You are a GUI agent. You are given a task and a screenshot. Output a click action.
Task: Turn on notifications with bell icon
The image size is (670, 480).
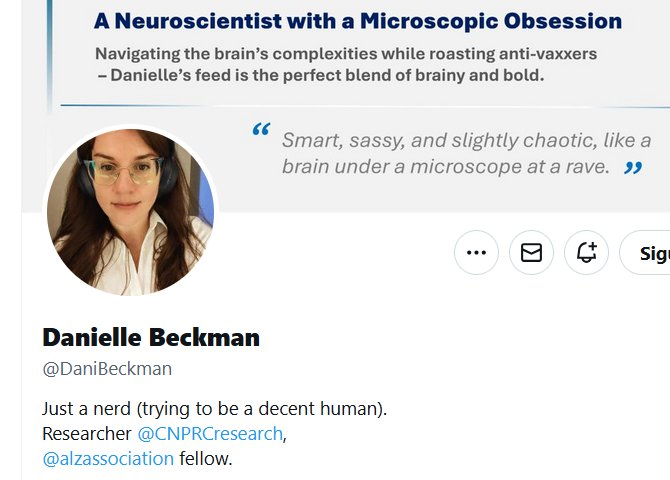tap(587, 253)
